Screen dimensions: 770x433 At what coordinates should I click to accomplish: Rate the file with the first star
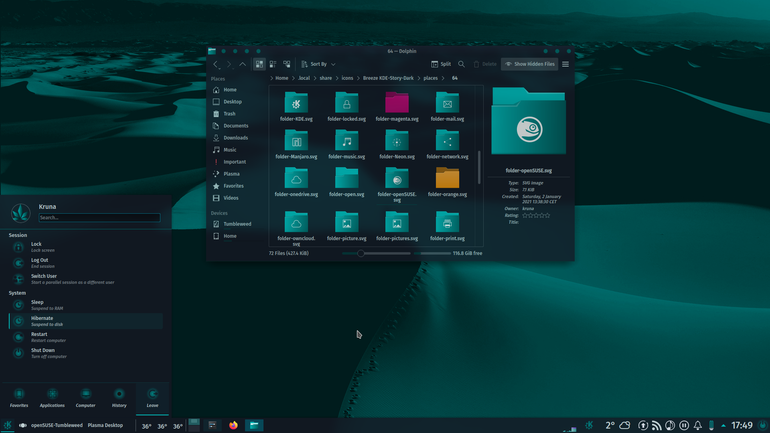(x=524, y=216)
